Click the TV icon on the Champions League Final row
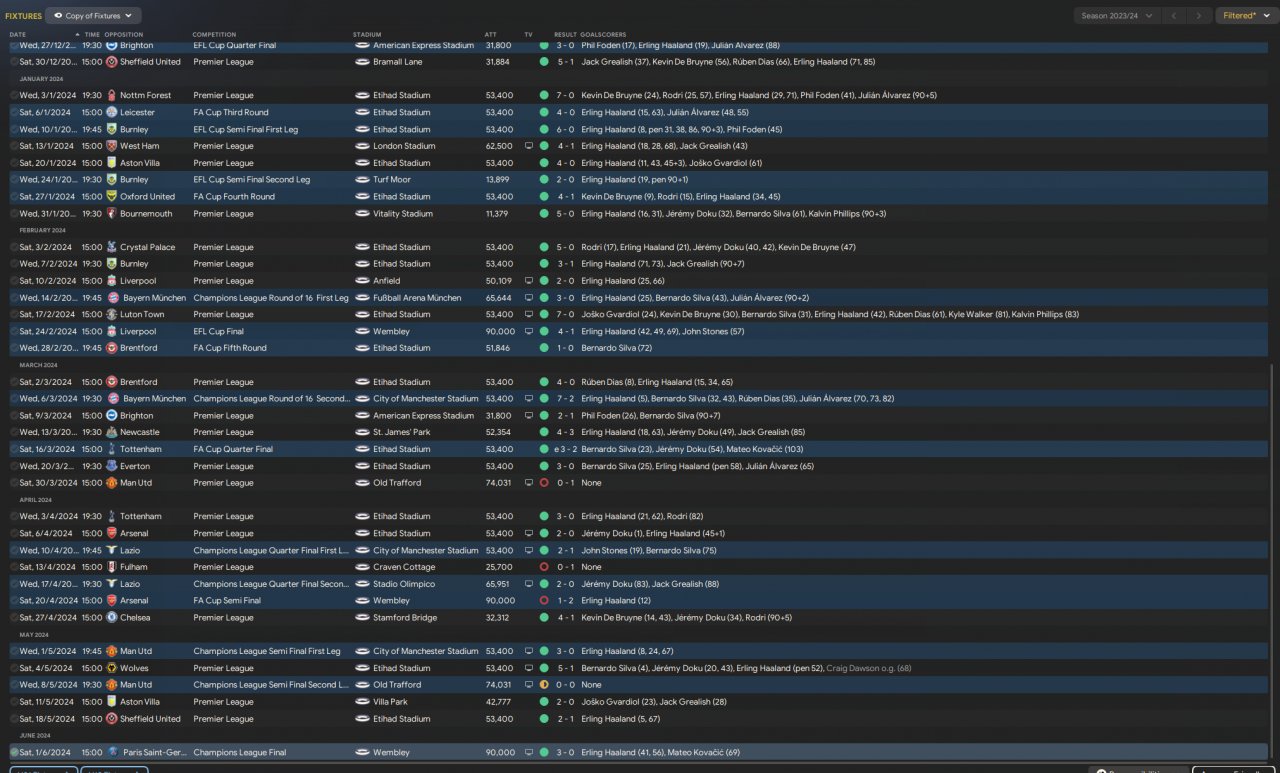Viewport: 1280px width, 773px height. point(529,752)
